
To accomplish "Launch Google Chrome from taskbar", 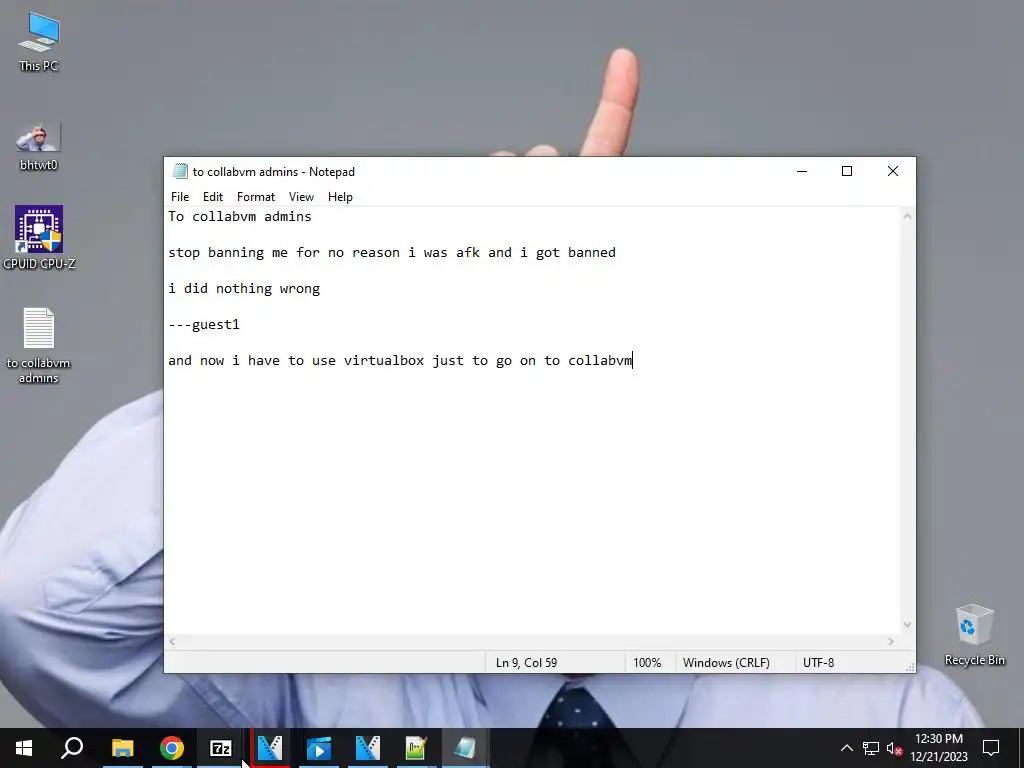I will [172, 748].
